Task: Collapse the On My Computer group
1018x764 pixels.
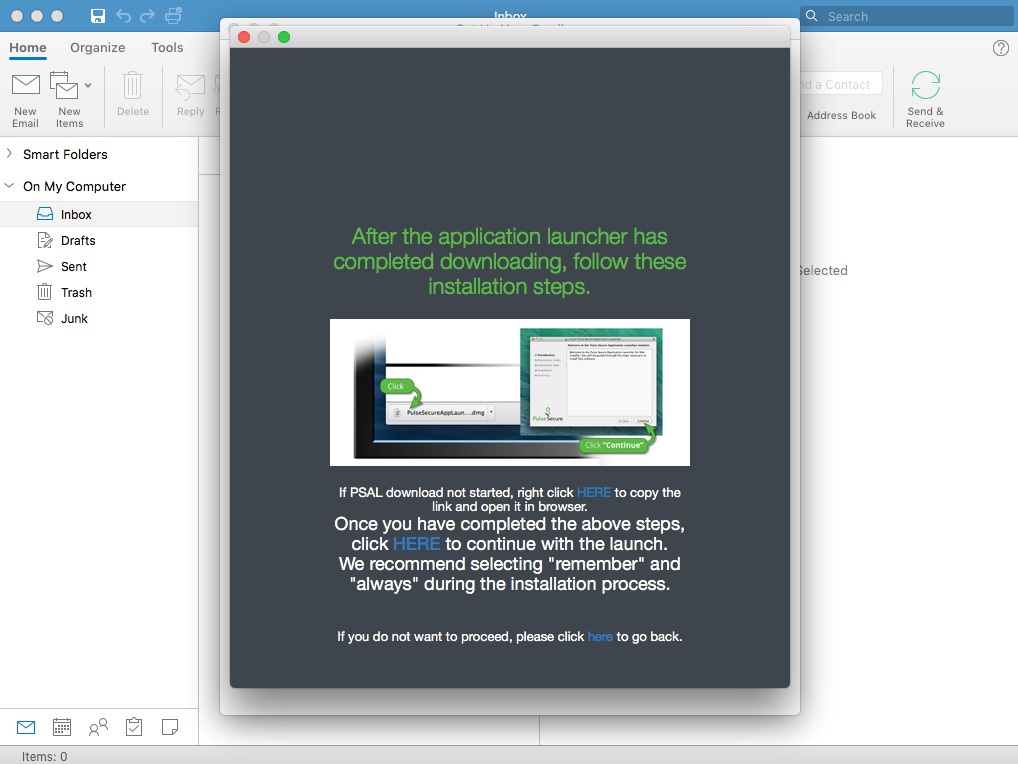Action: coord(9,186)
